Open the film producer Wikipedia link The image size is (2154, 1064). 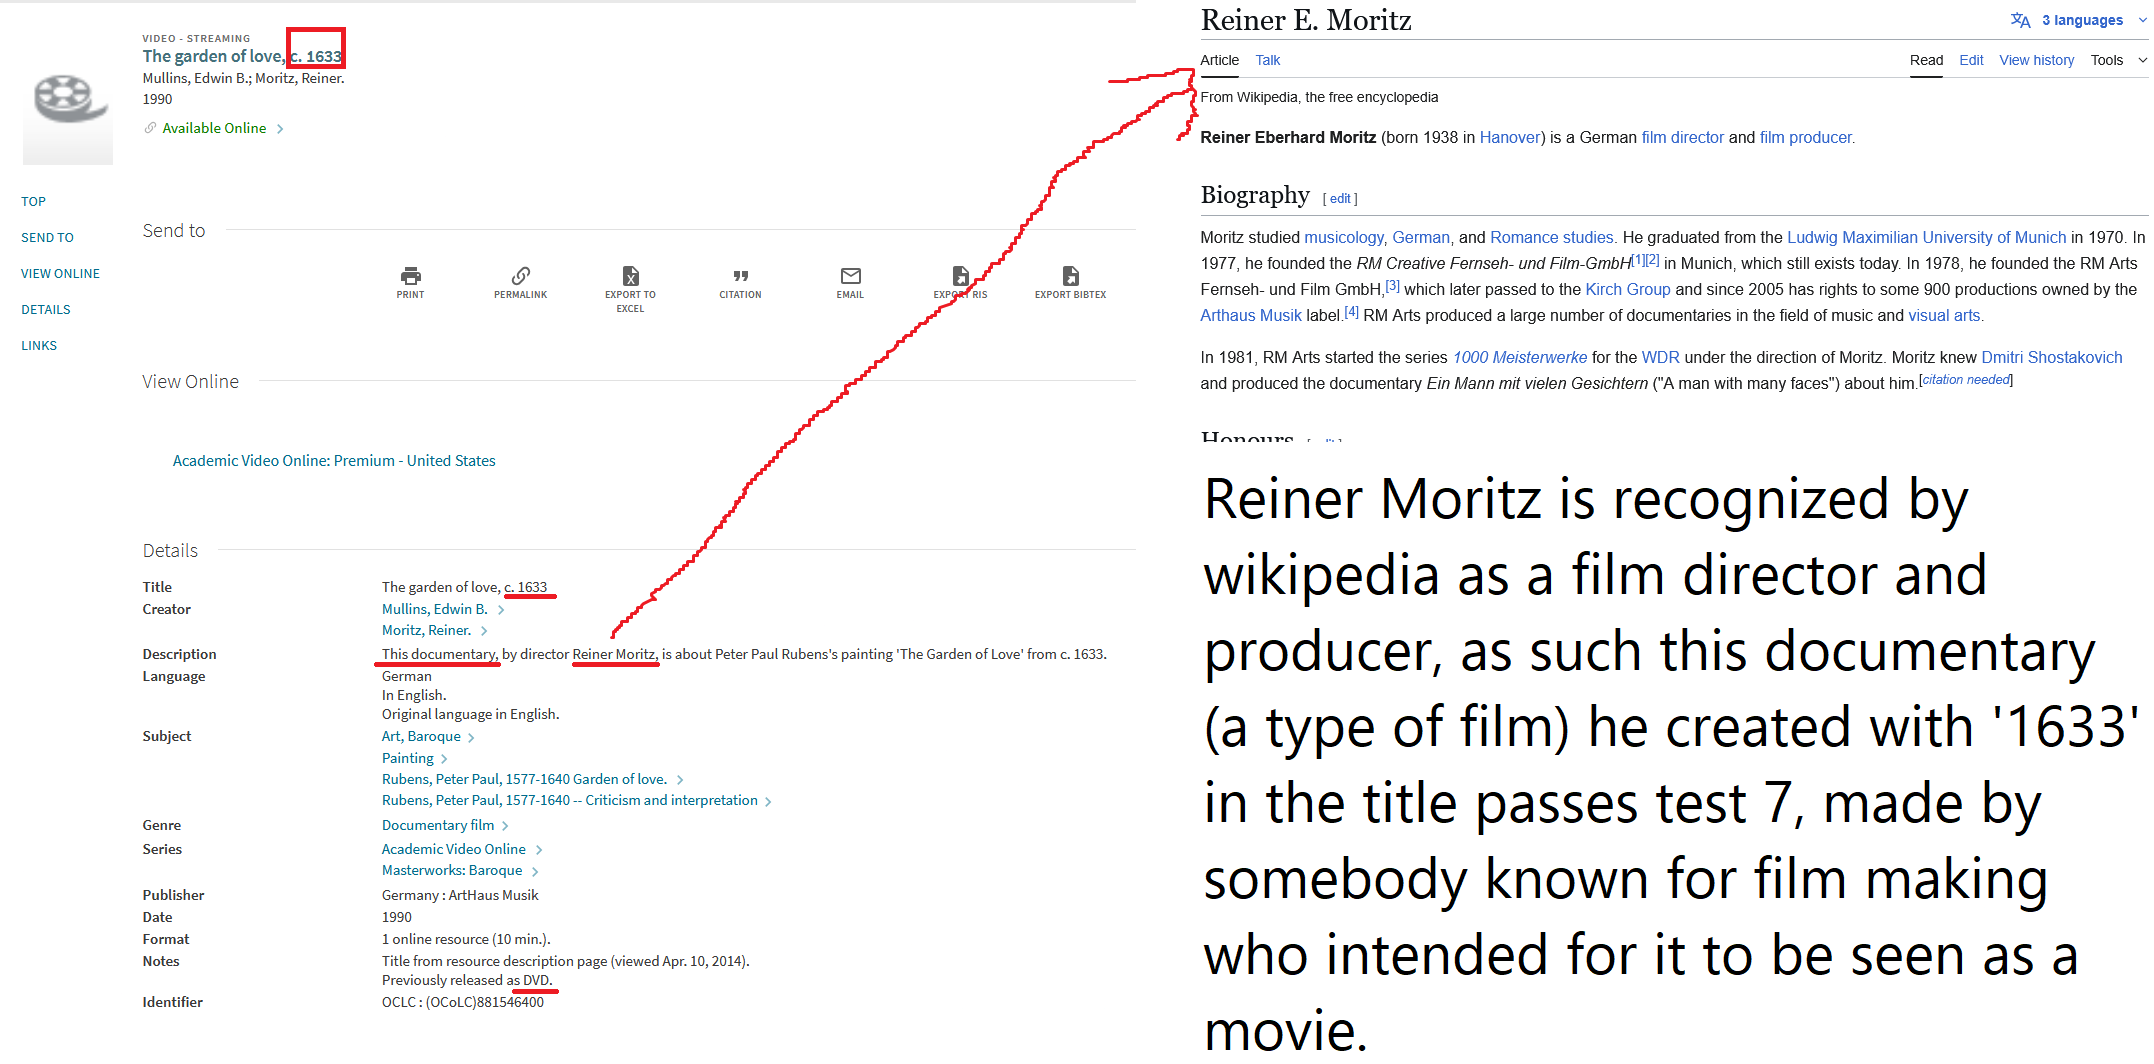point(1806,137)
